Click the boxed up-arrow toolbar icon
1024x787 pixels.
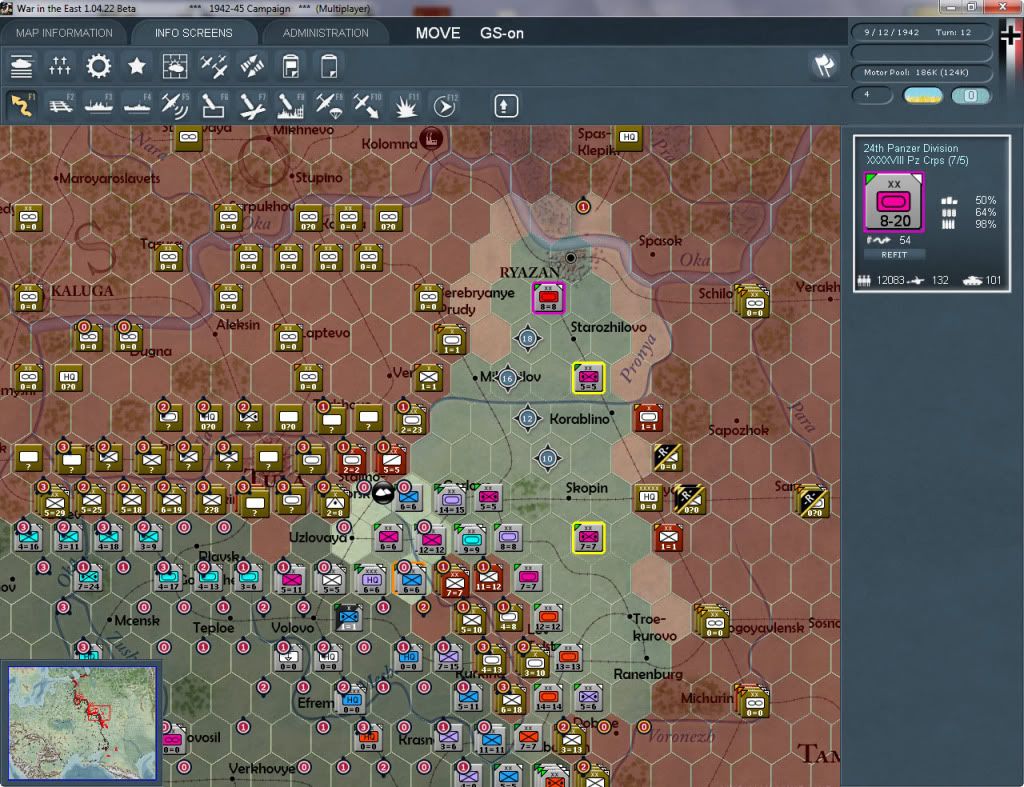505,106
